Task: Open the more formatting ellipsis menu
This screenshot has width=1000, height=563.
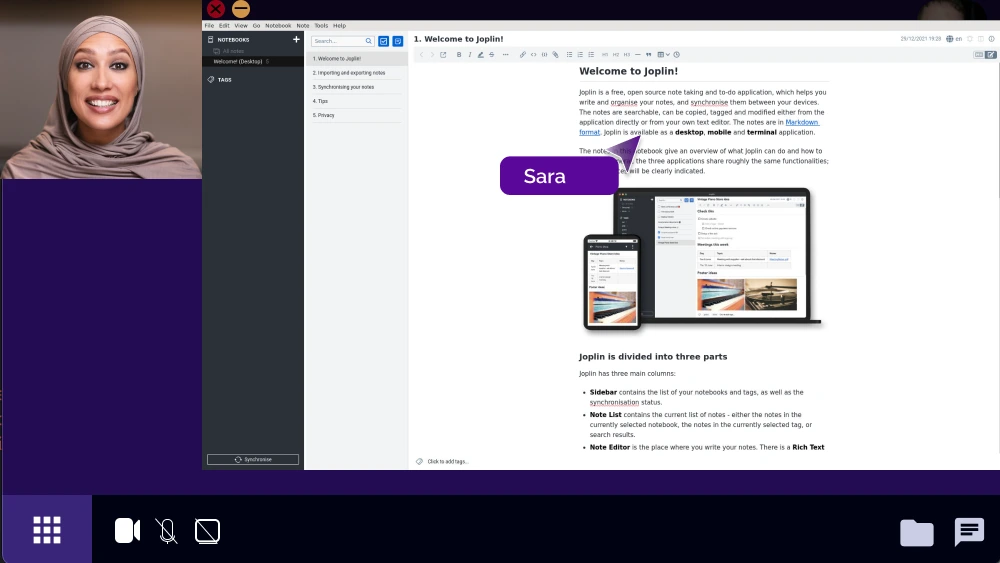Action: [506, 55]
